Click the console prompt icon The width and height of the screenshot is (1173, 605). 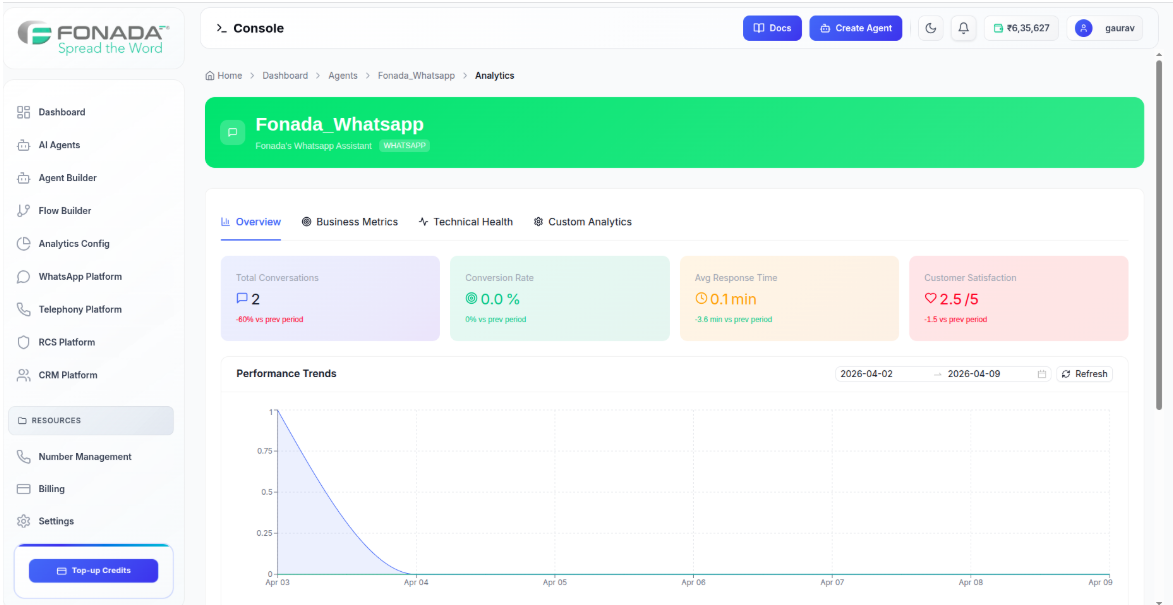pos(221,28)
